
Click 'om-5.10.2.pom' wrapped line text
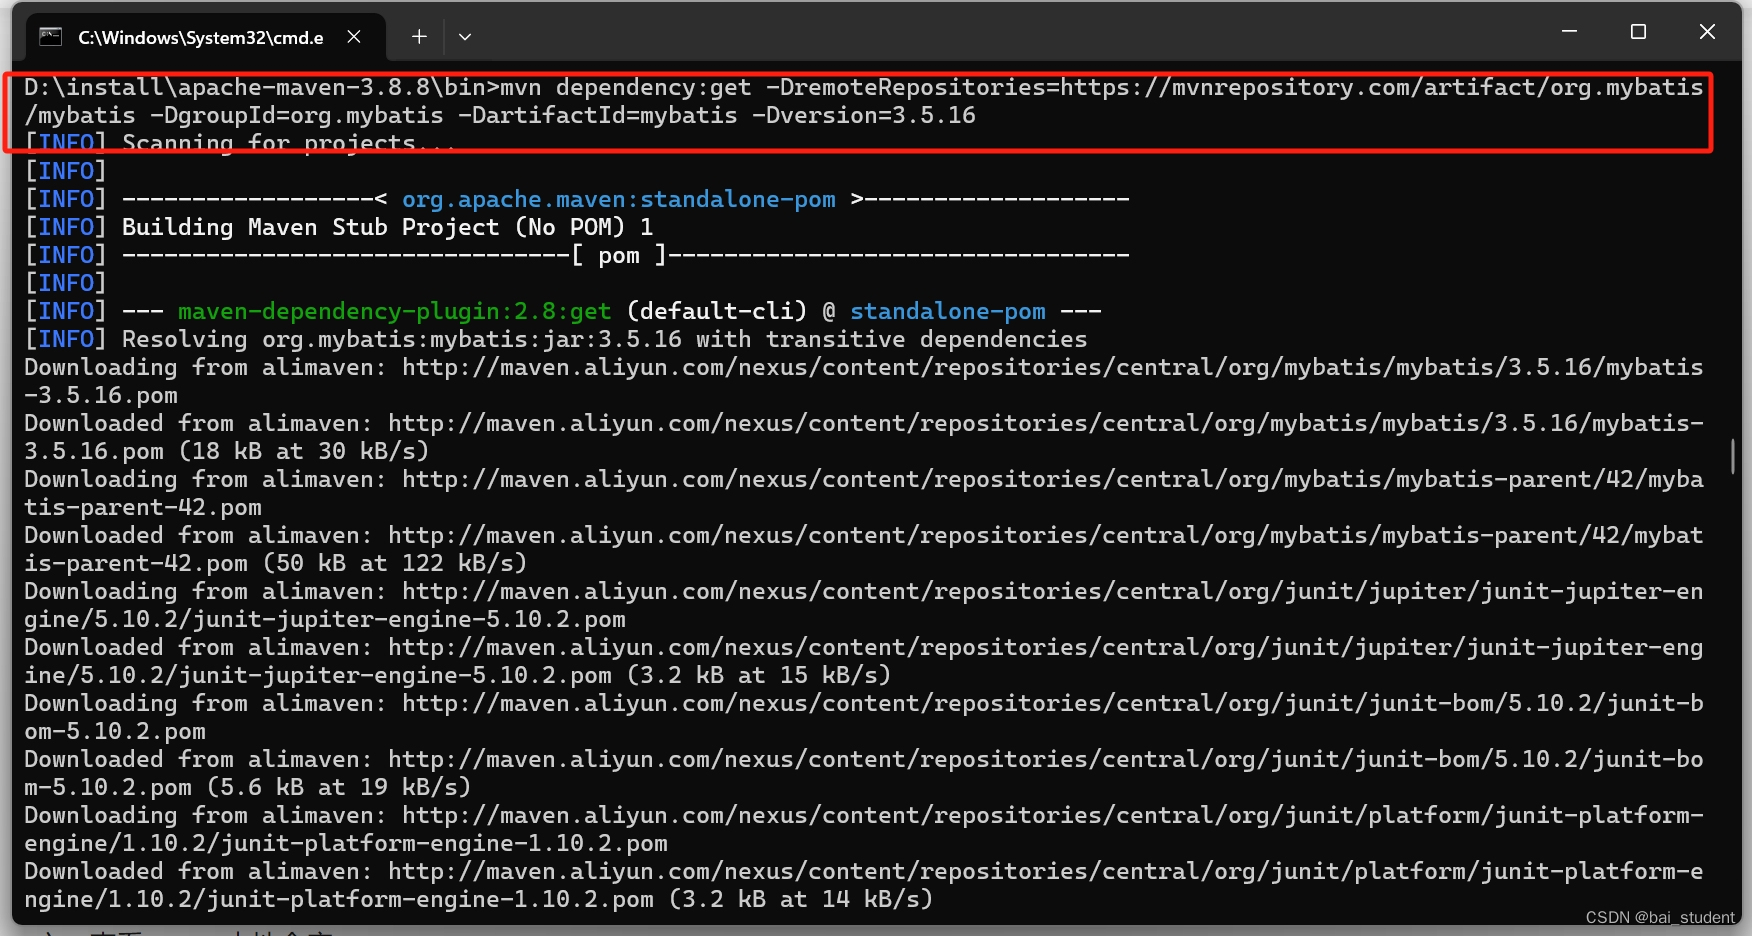tap(115, 731)
